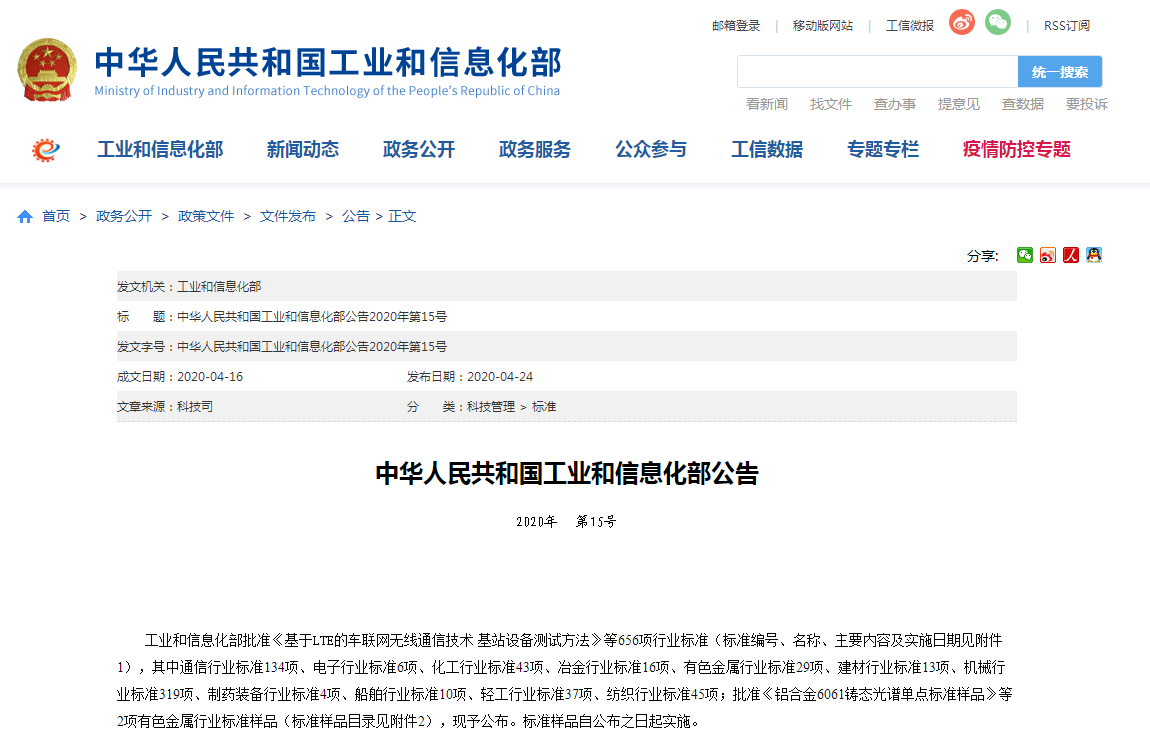Select the 工信数据 menu item
This screenshot has width=1150, height=734.
766,150
